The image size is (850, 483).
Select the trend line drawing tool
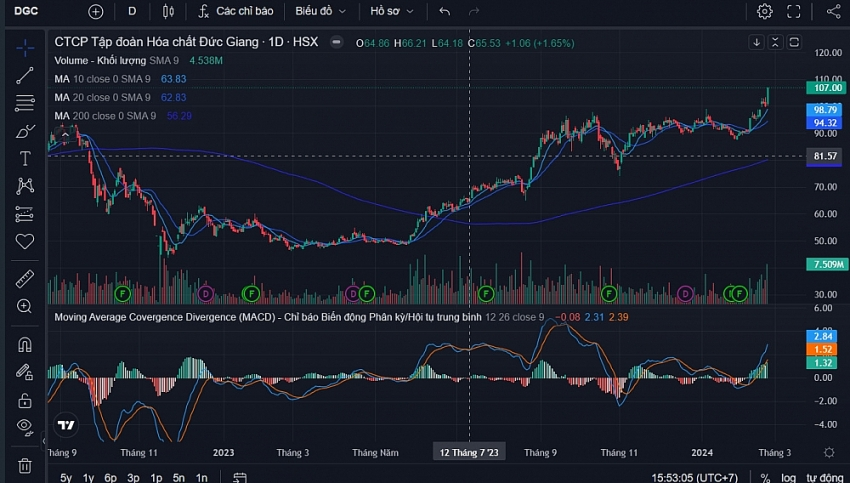click(25, 76)
